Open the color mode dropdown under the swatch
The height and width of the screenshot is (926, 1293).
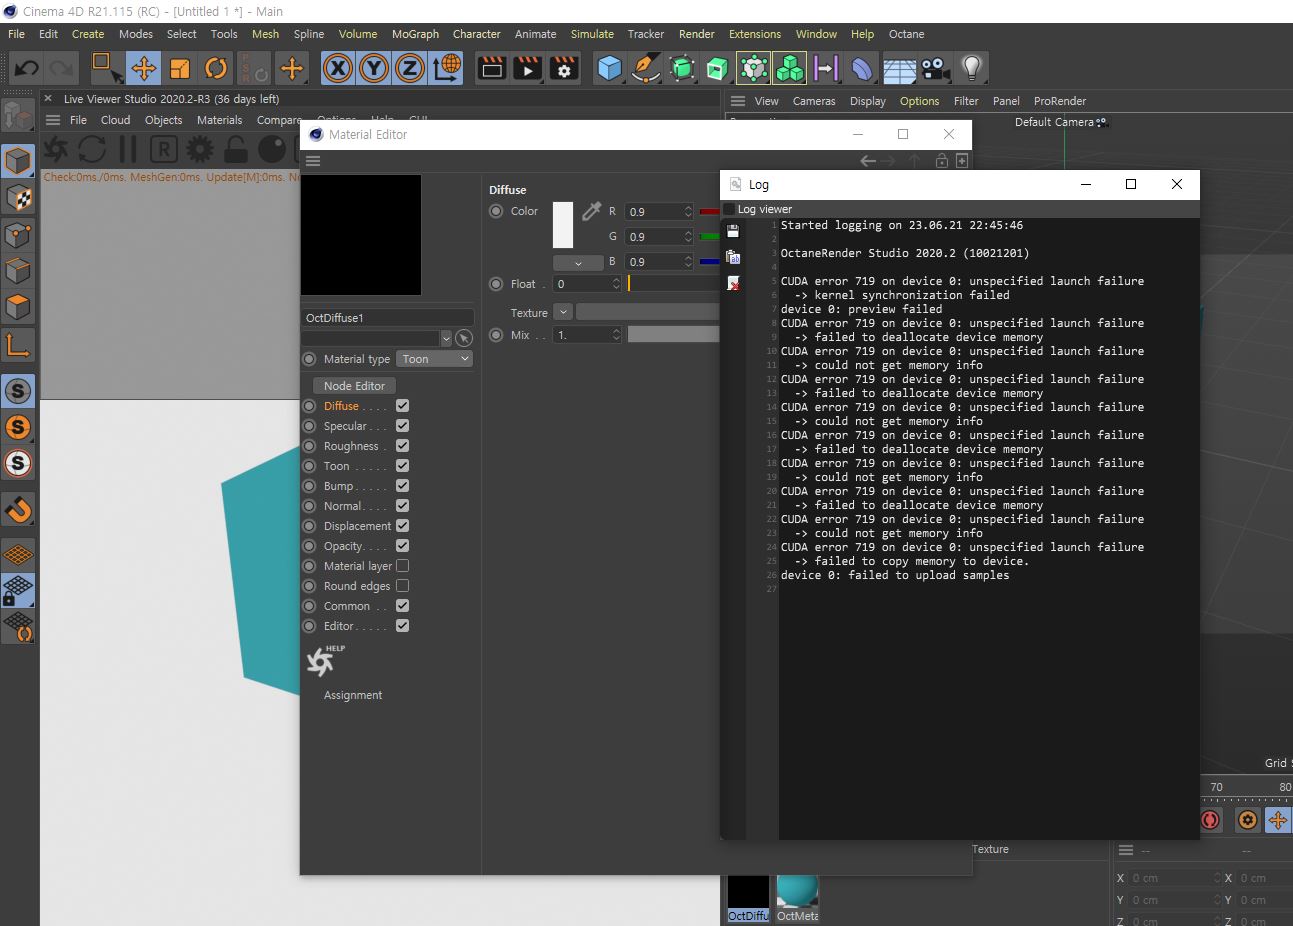(577, 262)
